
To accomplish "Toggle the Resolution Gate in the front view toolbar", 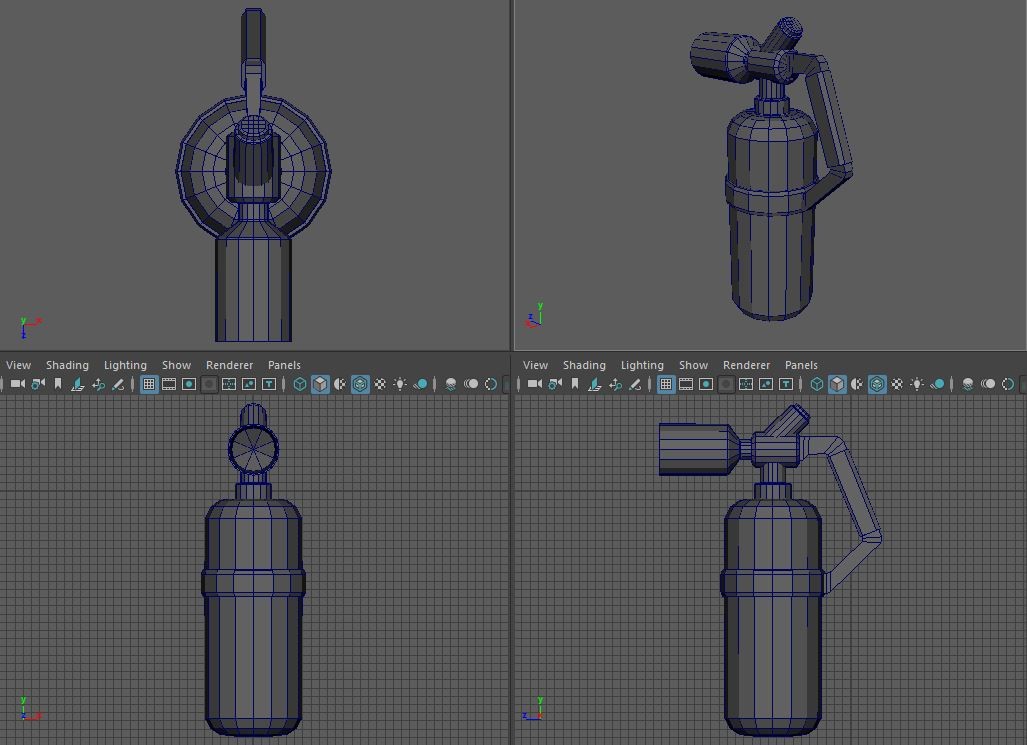I will coord(189,384).
